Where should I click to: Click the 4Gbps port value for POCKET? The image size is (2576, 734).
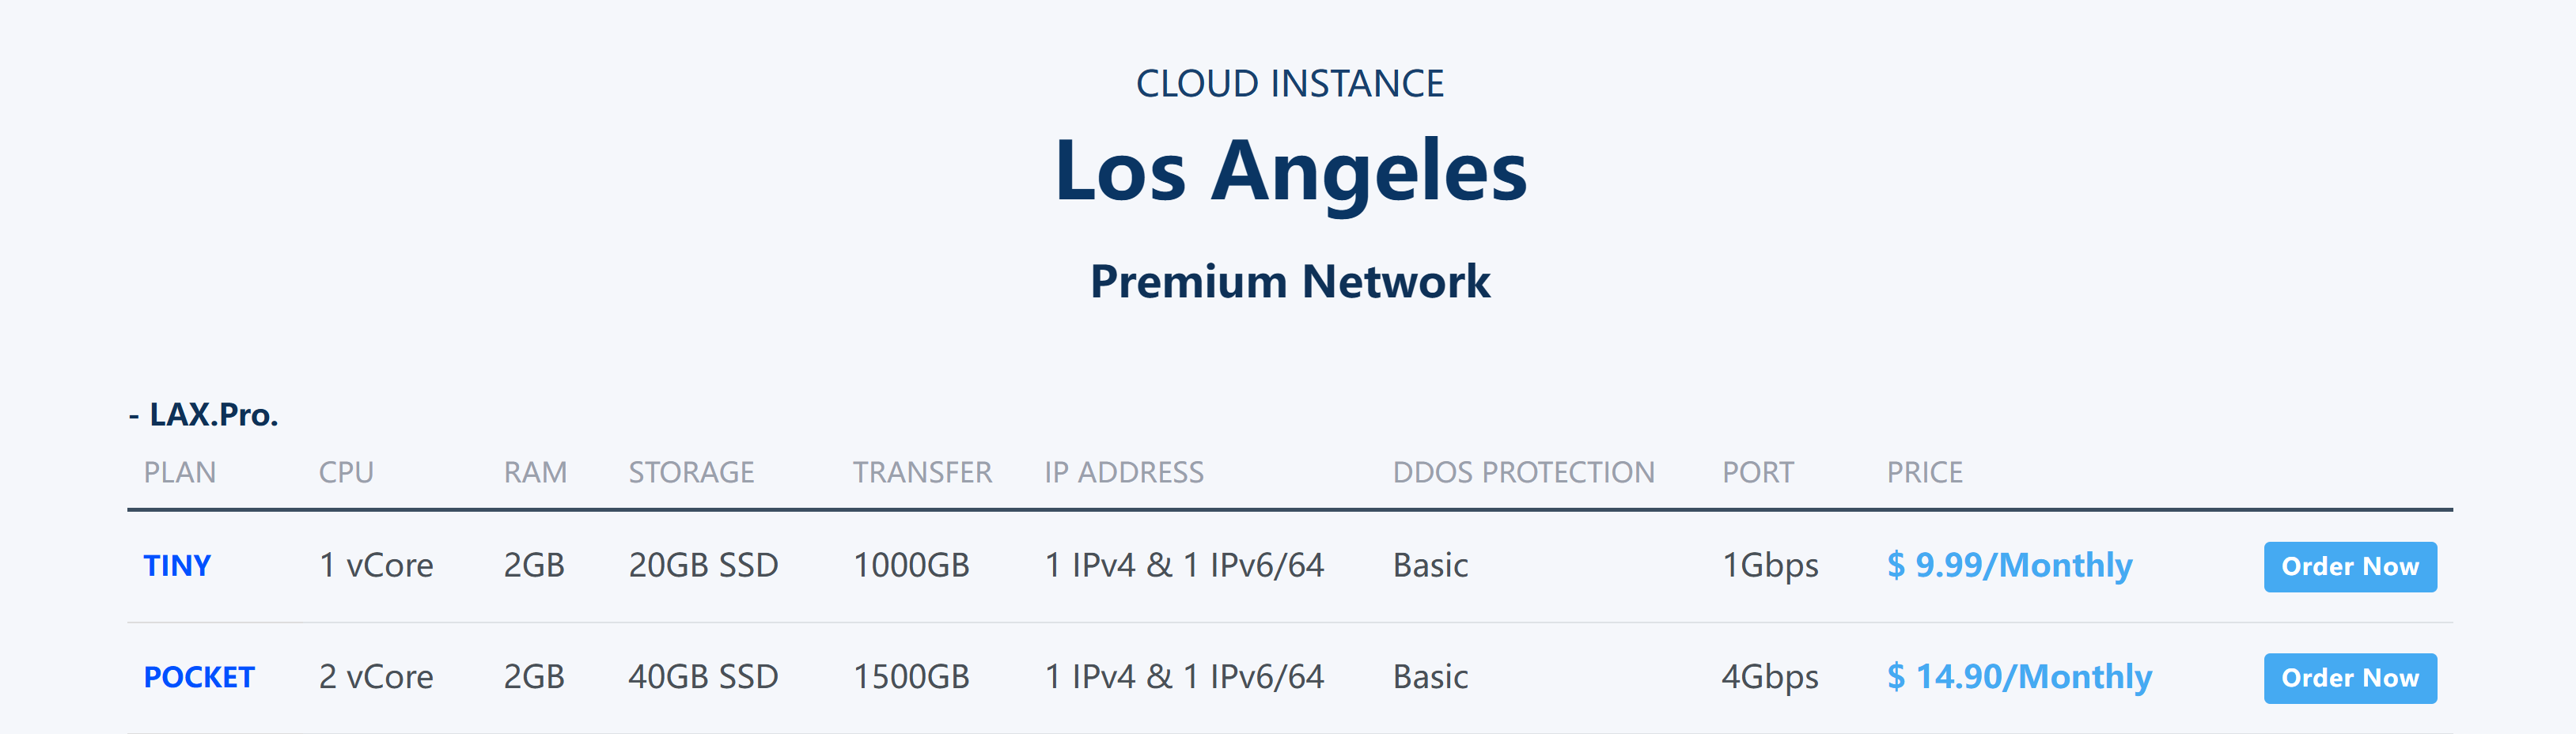(x=1769, y=677)
